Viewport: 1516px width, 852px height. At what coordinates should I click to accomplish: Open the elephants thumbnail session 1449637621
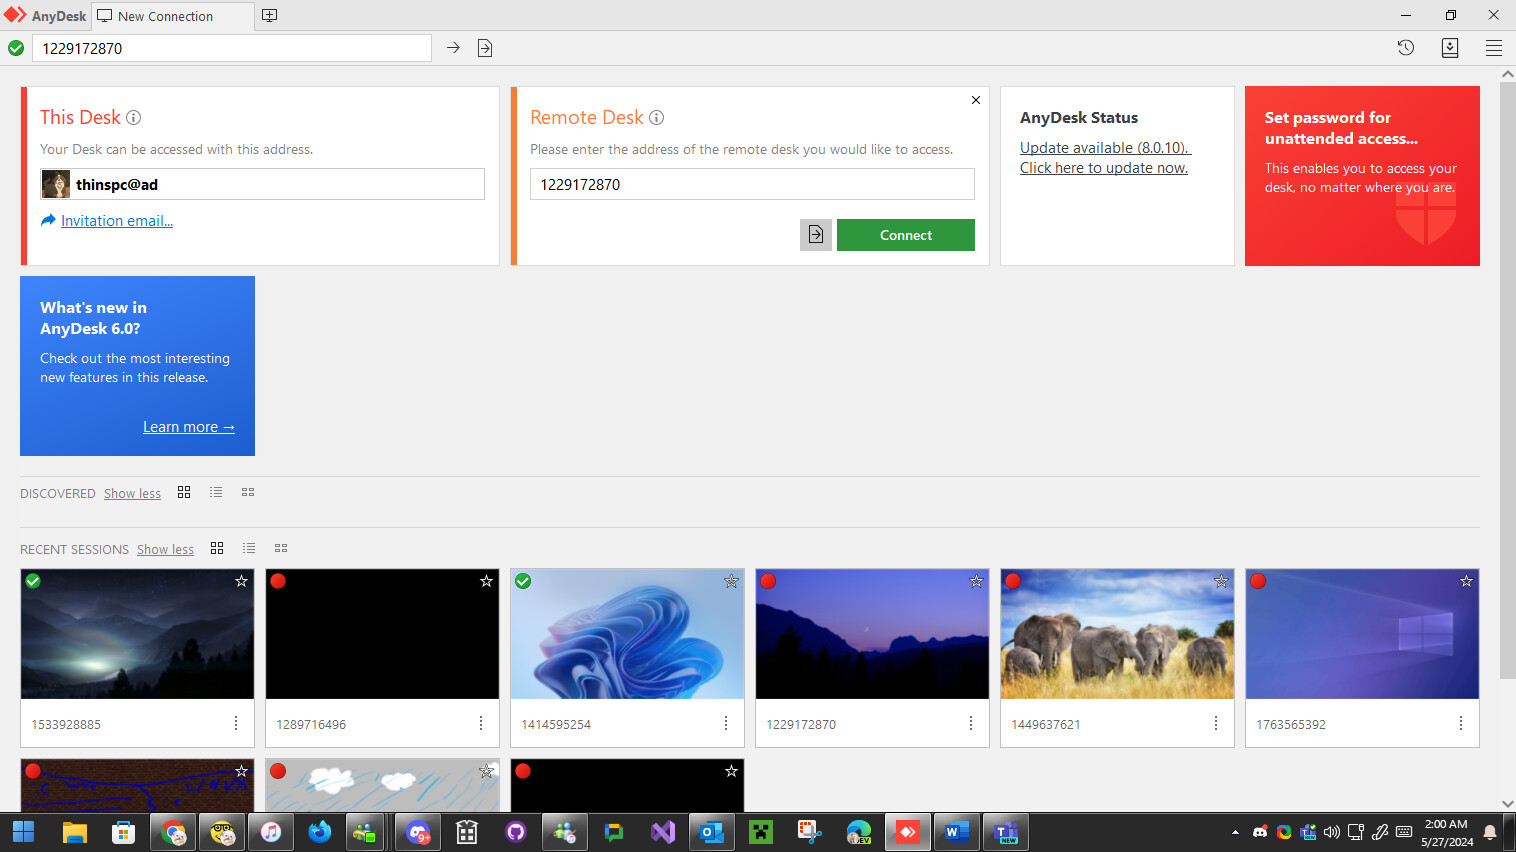[1117, 634]
